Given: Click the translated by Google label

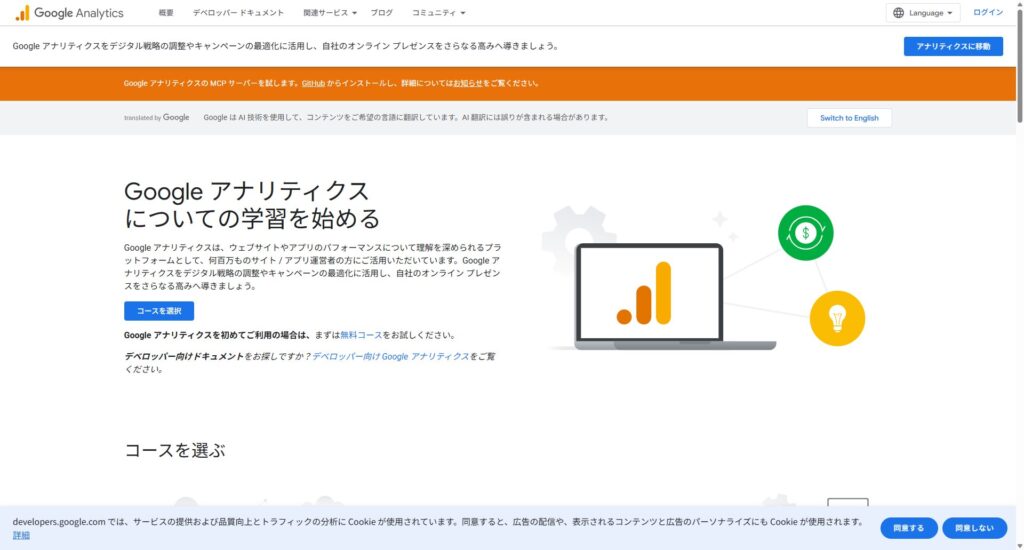Looking at the screenshot, I should point(157,118).
